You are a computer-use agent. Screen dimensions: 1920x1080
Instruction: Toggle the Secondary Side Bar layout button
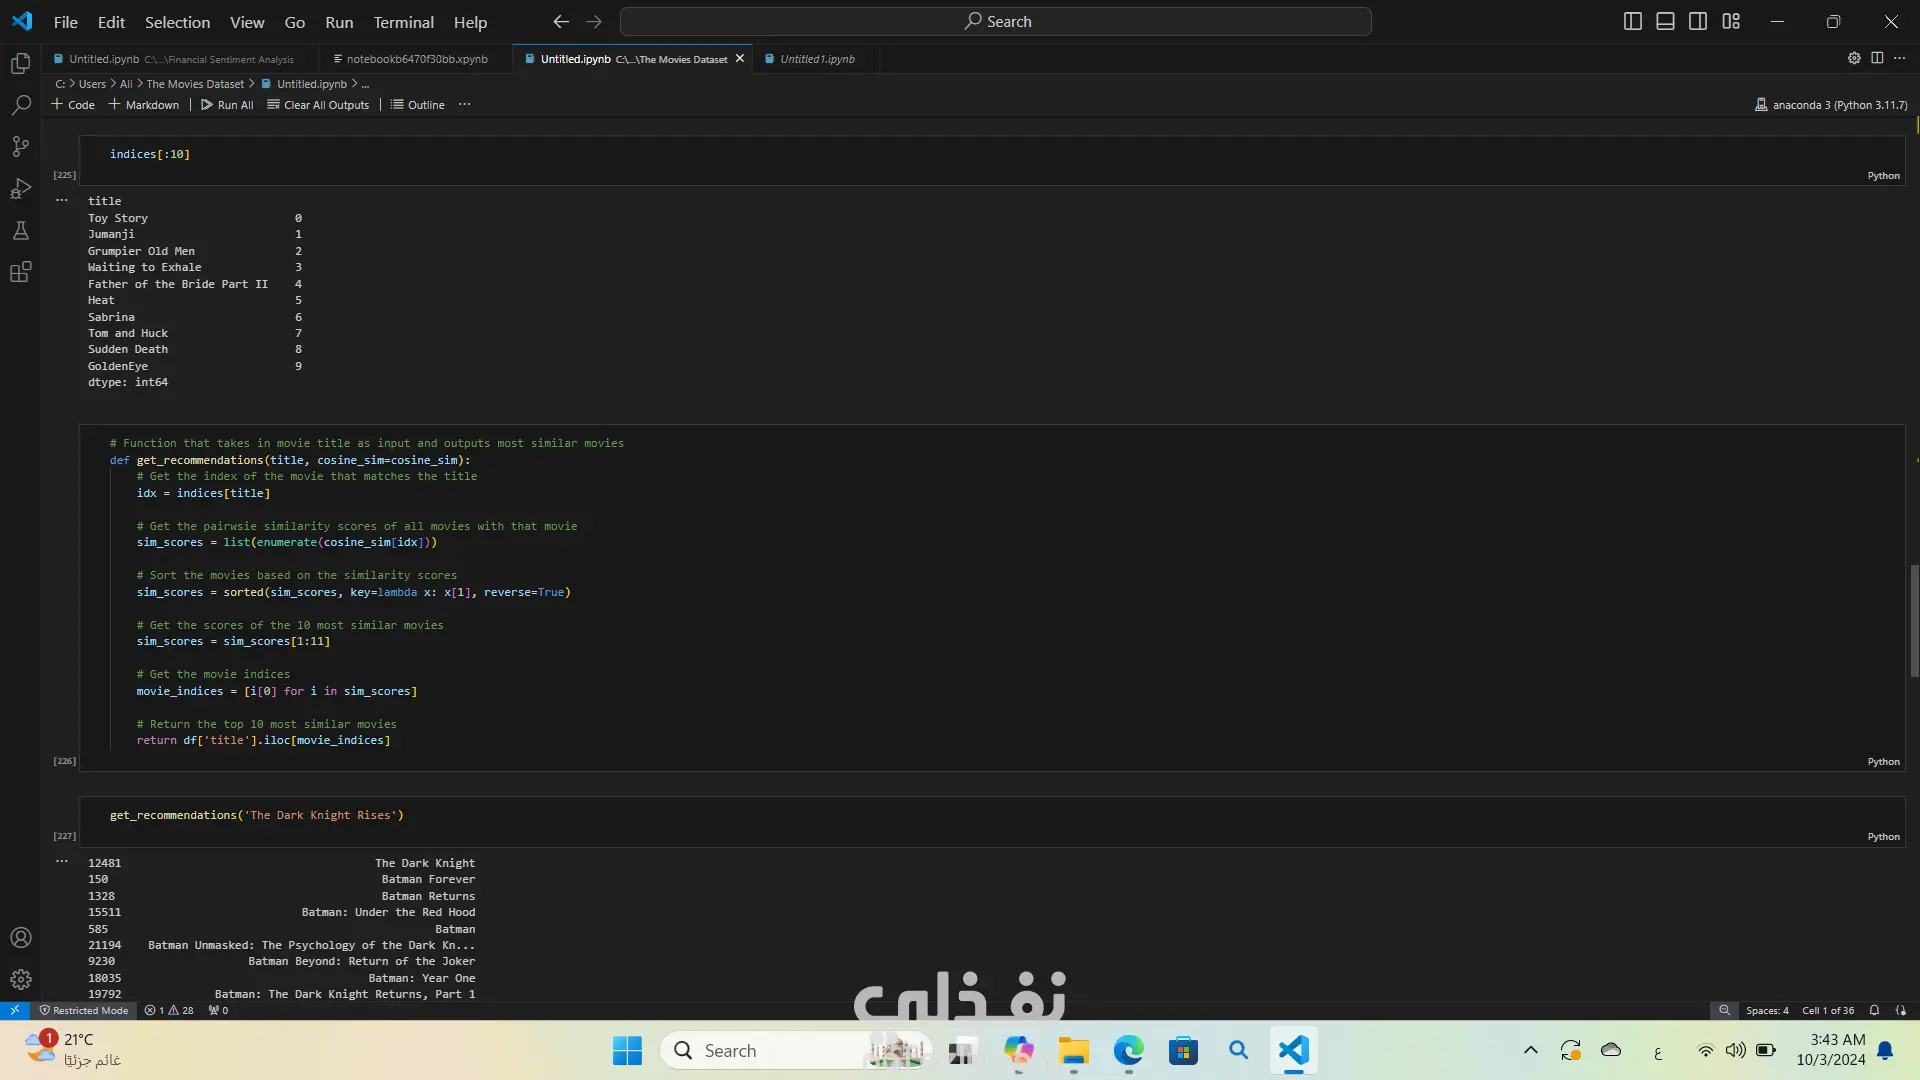tap(1698, 21)
